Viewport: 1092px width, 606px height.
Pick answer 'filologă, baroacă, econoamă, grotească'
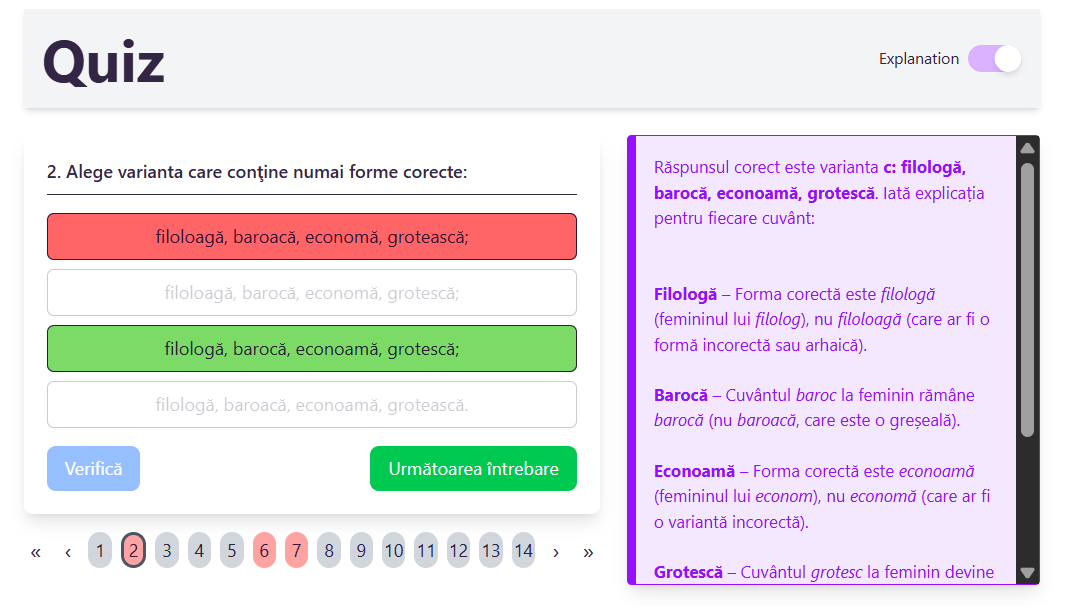click(312, 405)
